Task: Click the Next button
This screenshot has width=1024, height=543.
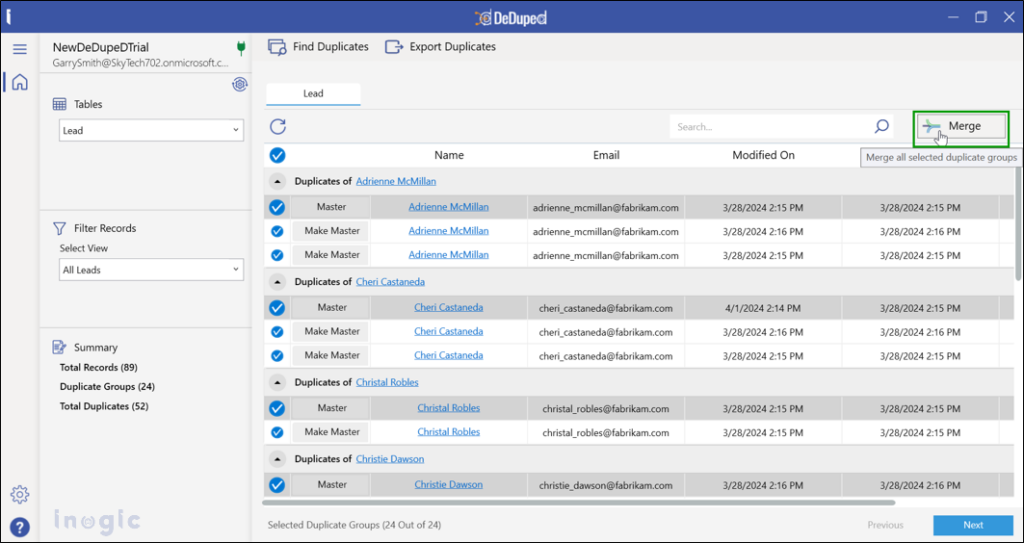Action: pyautogui.click(x=972, y=525)
